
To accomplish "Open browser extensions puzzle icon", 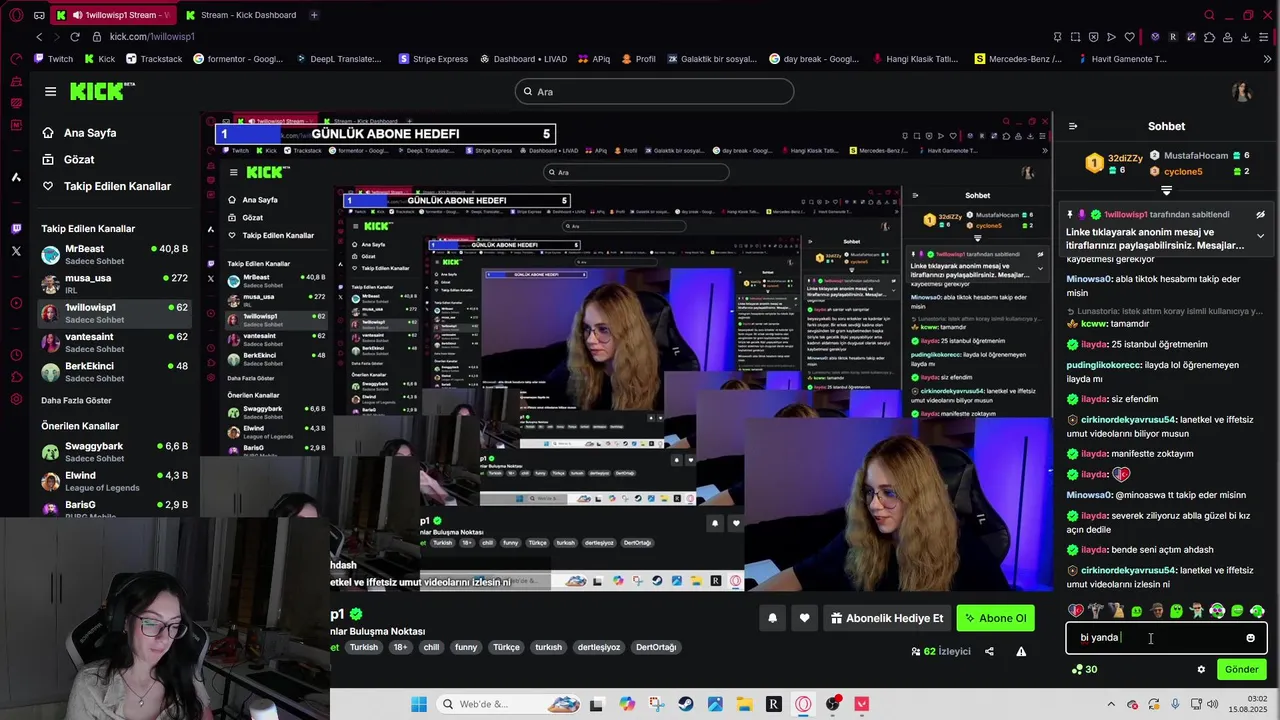I will (x=1209, y=37).
